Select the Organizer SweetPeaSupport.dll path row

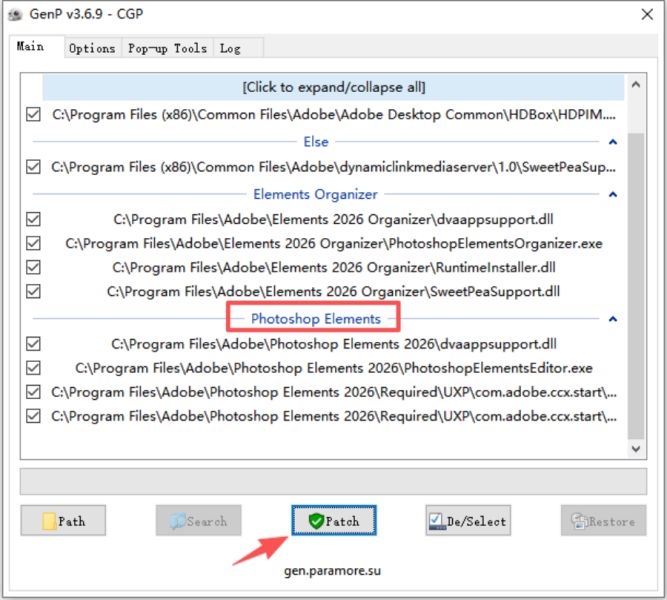click(x=334, y=291)
